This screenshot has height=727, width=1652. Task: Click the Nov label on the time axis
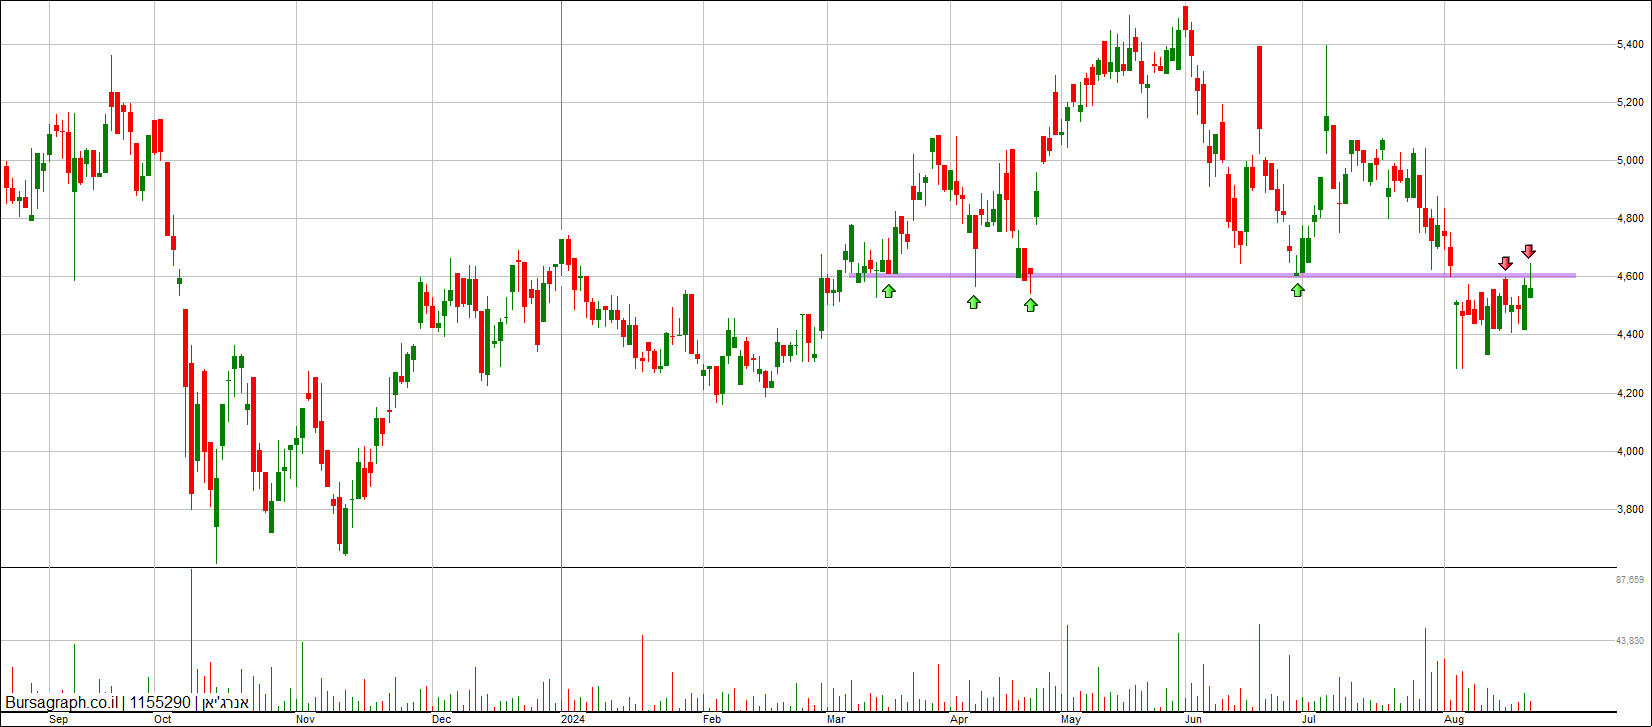[306, 719]
